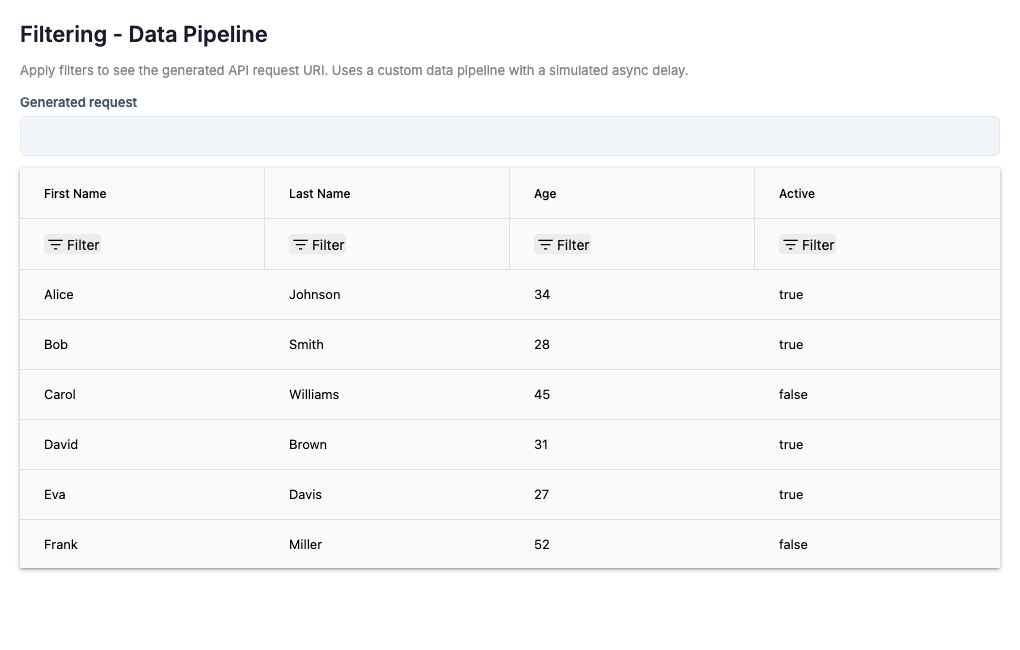
Task: Select the Davis last name cell
Action: point(305,495)
